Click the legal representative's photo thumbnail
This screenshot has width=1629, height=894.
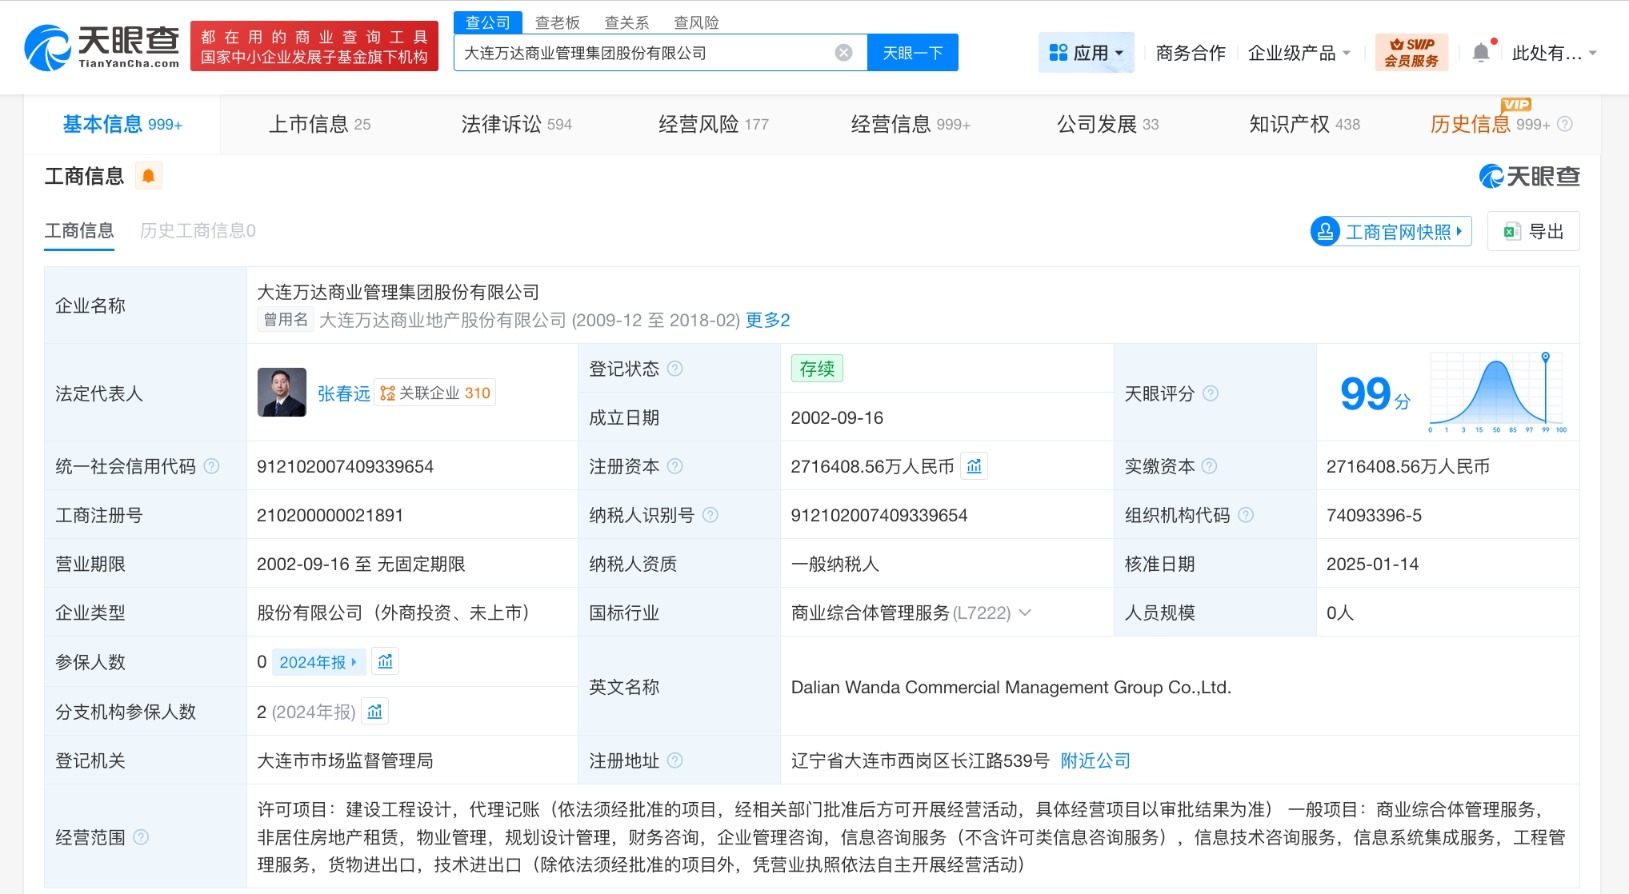point(282,393)
